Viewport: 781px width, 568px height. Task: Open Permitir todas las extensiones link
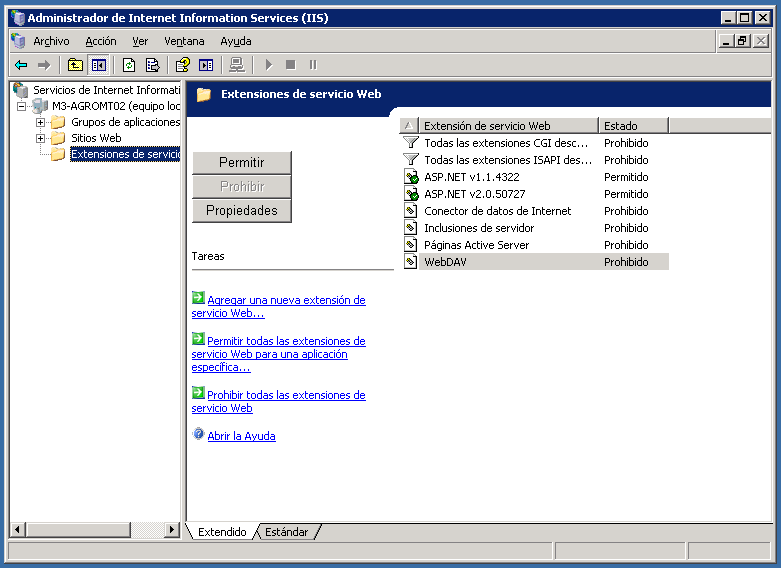tap(278, 354)
